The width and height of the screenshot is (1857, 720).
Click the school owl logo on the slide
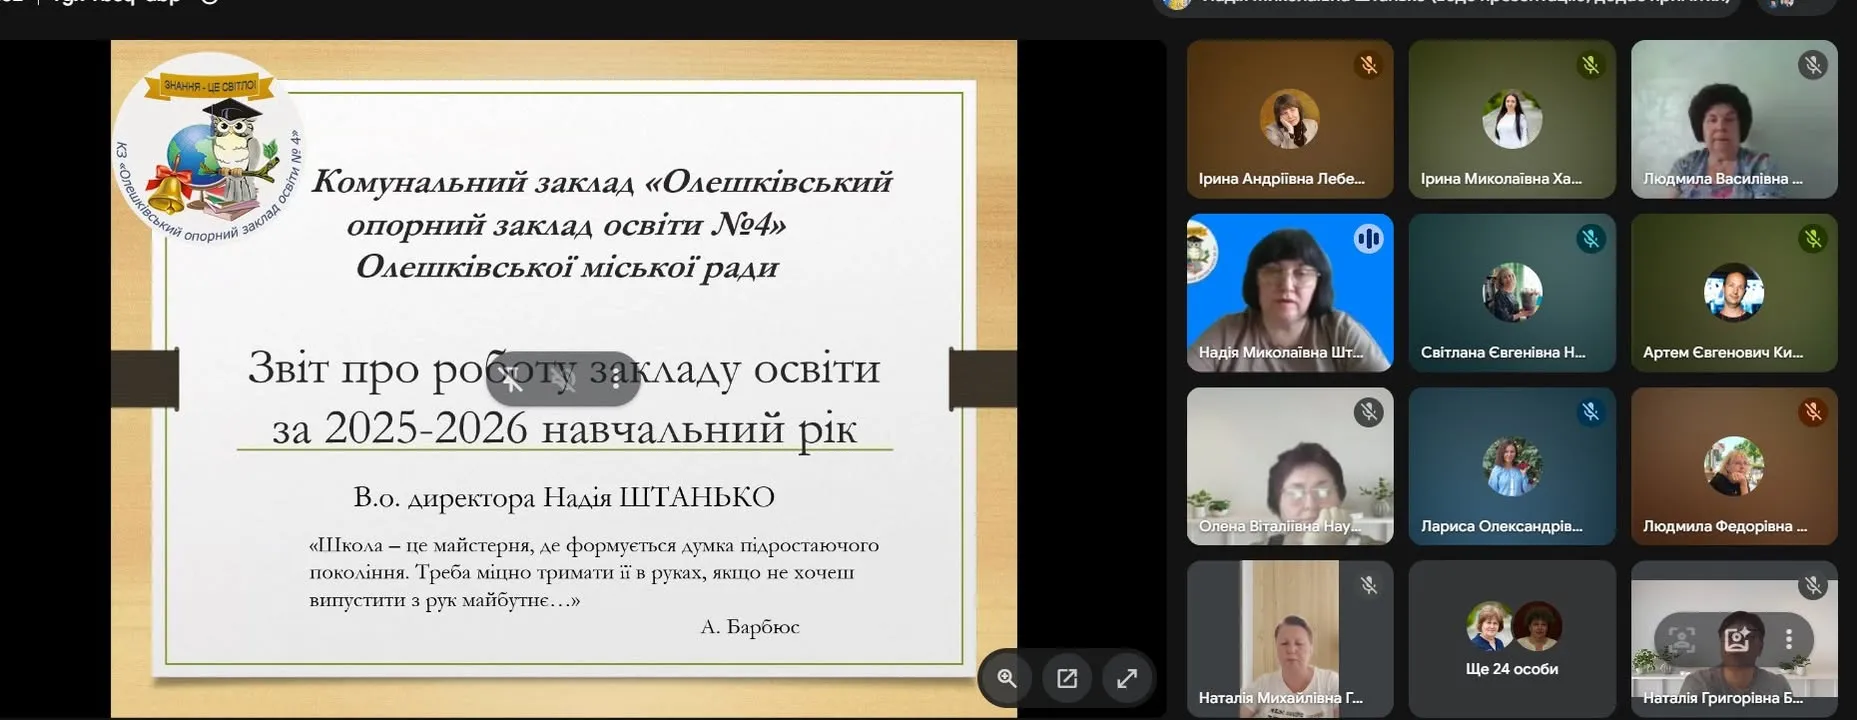pos(210,150)
